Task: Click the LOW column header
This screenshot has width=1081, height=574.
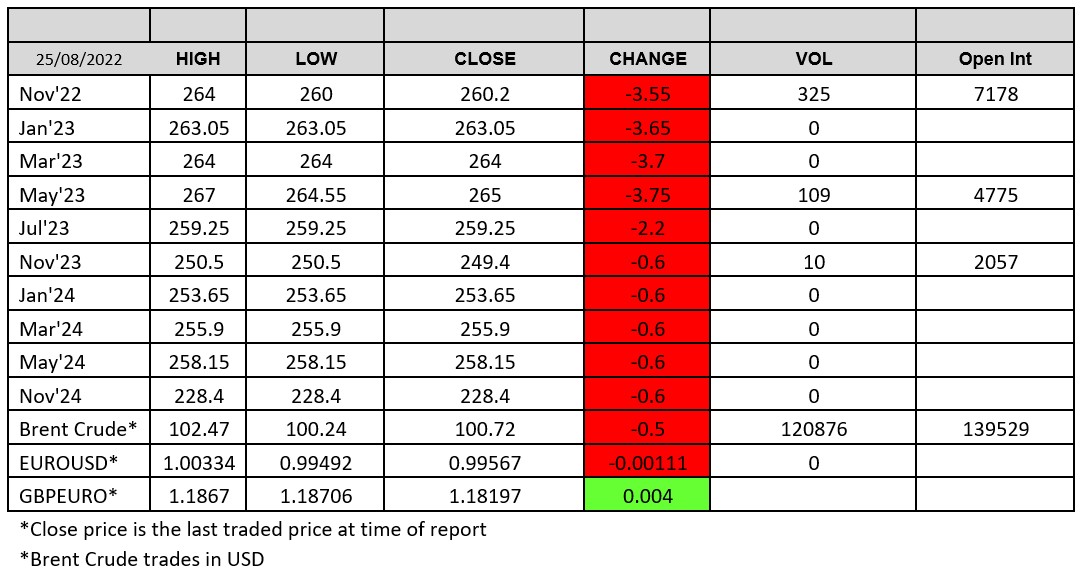Action: (316, 59)
